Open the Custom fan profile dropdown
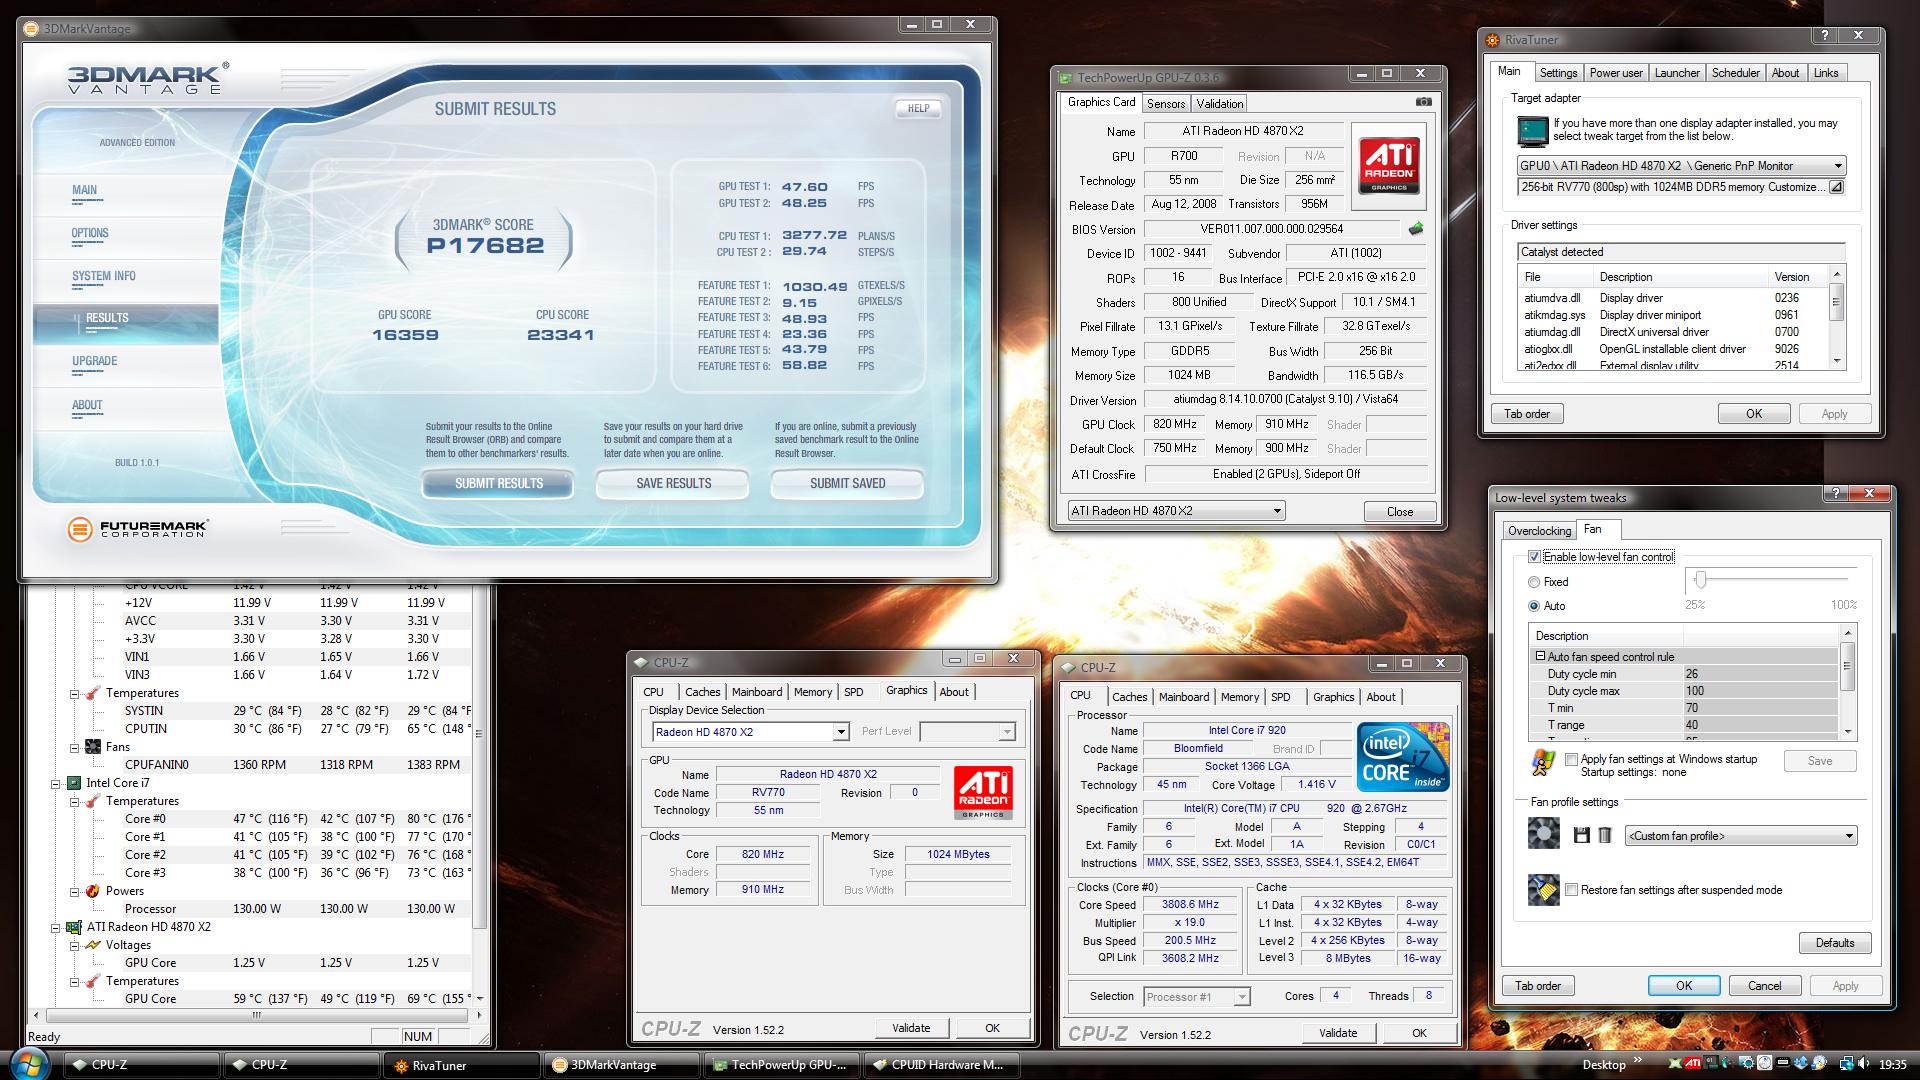 click(1741, 836)
